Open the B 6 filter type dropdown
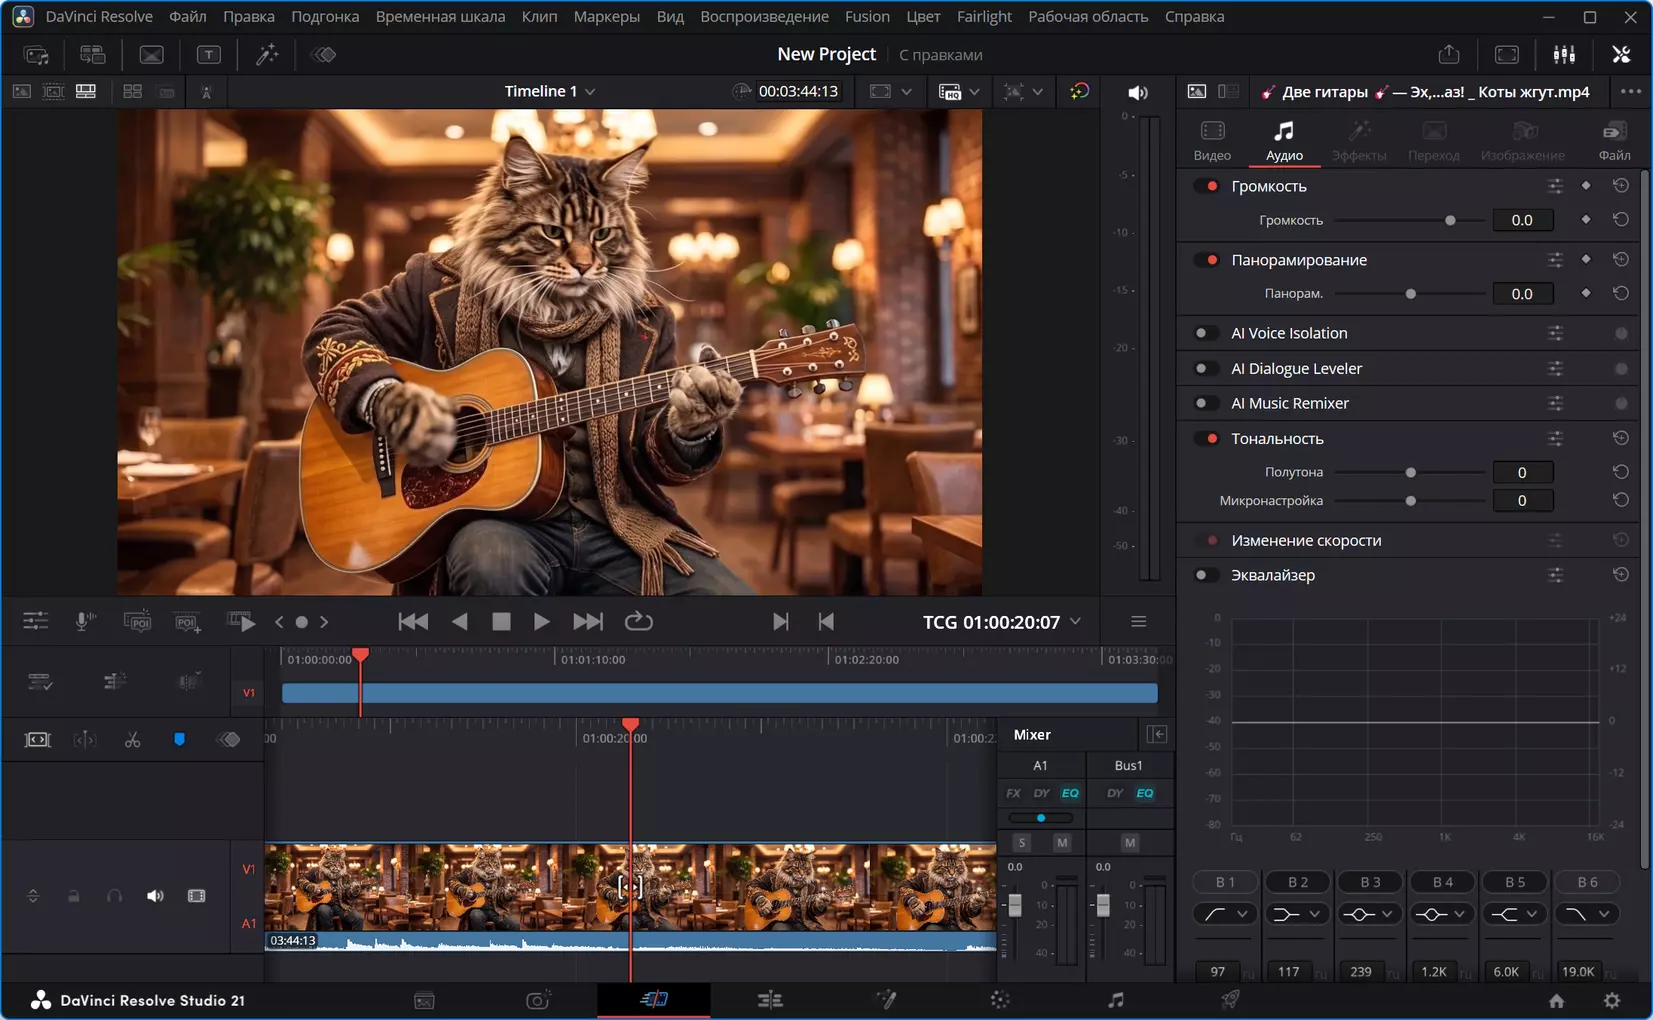Screen dimensions: 1653x1020 (x=1604, y=914)
